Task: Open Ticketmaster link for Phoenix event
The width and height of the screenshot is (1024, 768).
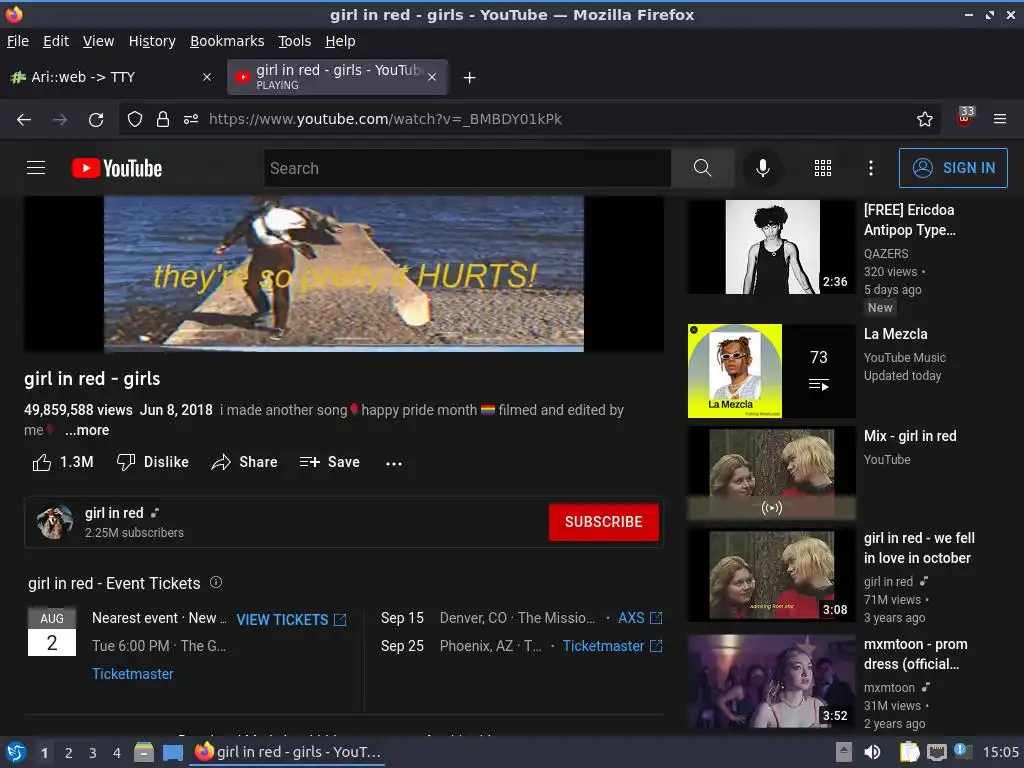Action: pyautogui.click(x=613, y=646)
